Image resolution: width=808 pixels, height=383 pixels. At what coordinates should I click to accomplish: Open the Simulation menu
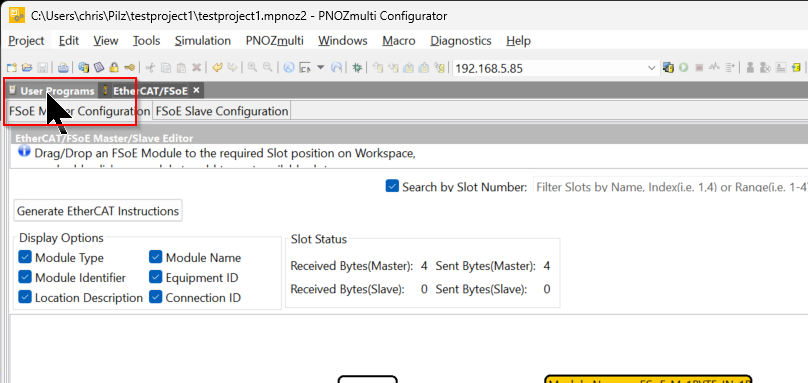[x=203, y=41]
